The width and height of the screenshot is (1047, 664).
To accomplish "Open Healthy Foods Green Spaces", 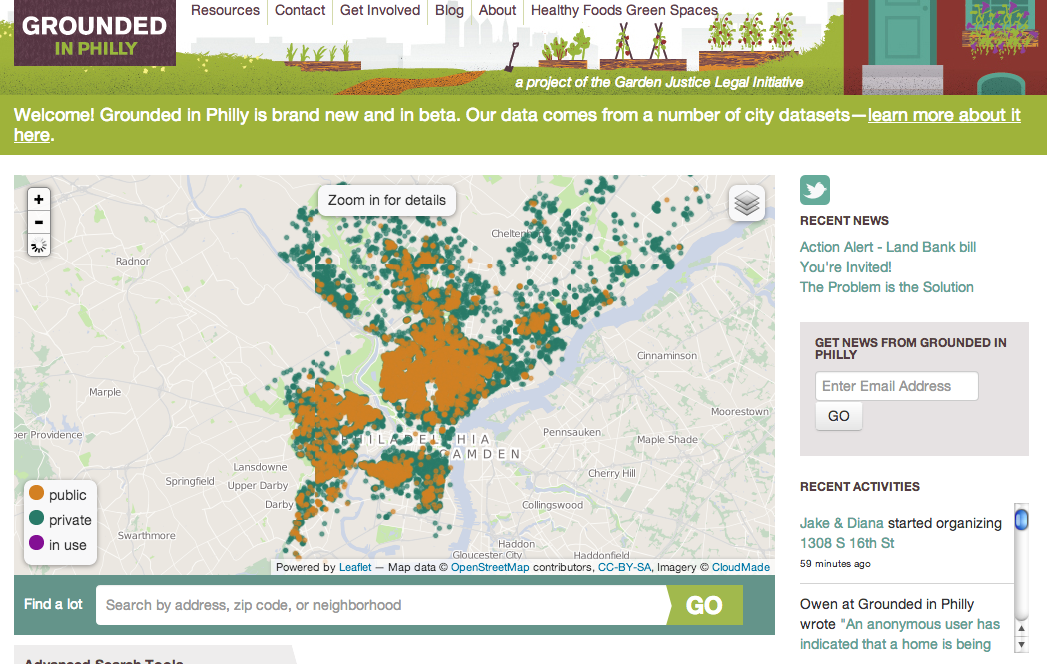I will (x=624, y=11).
